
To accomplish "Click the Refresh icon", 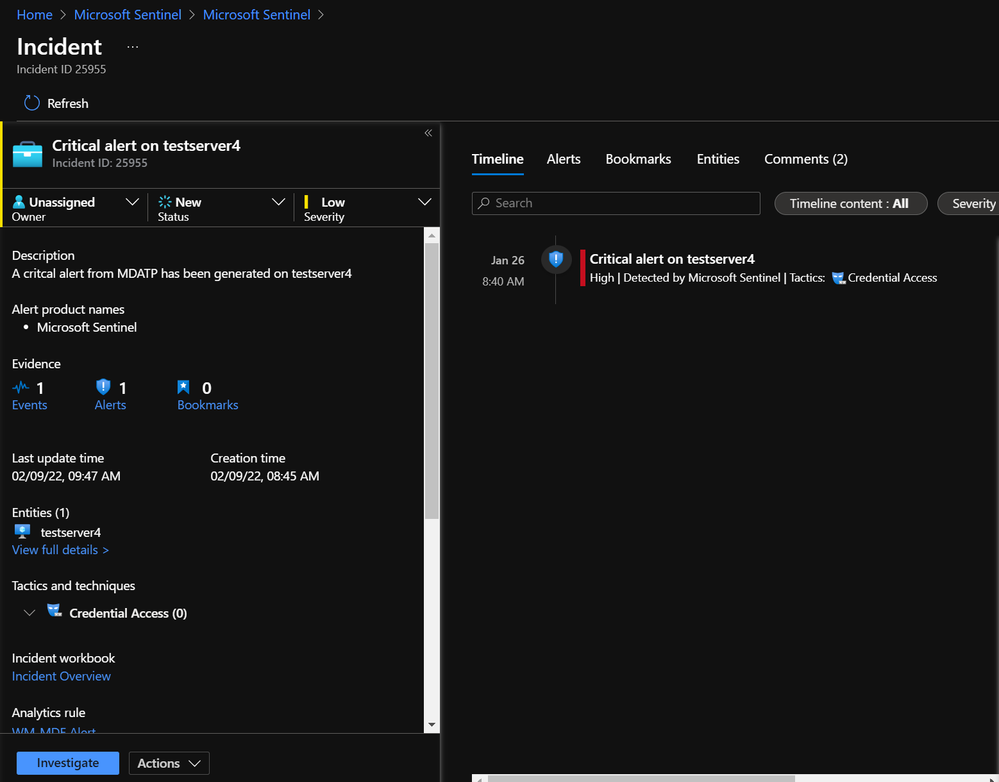I will [32, 103].
